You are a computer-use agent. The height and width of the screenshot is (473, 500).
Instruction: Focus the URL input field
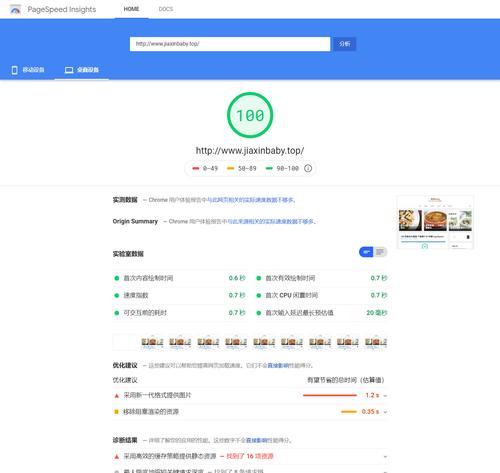(230, 44)
